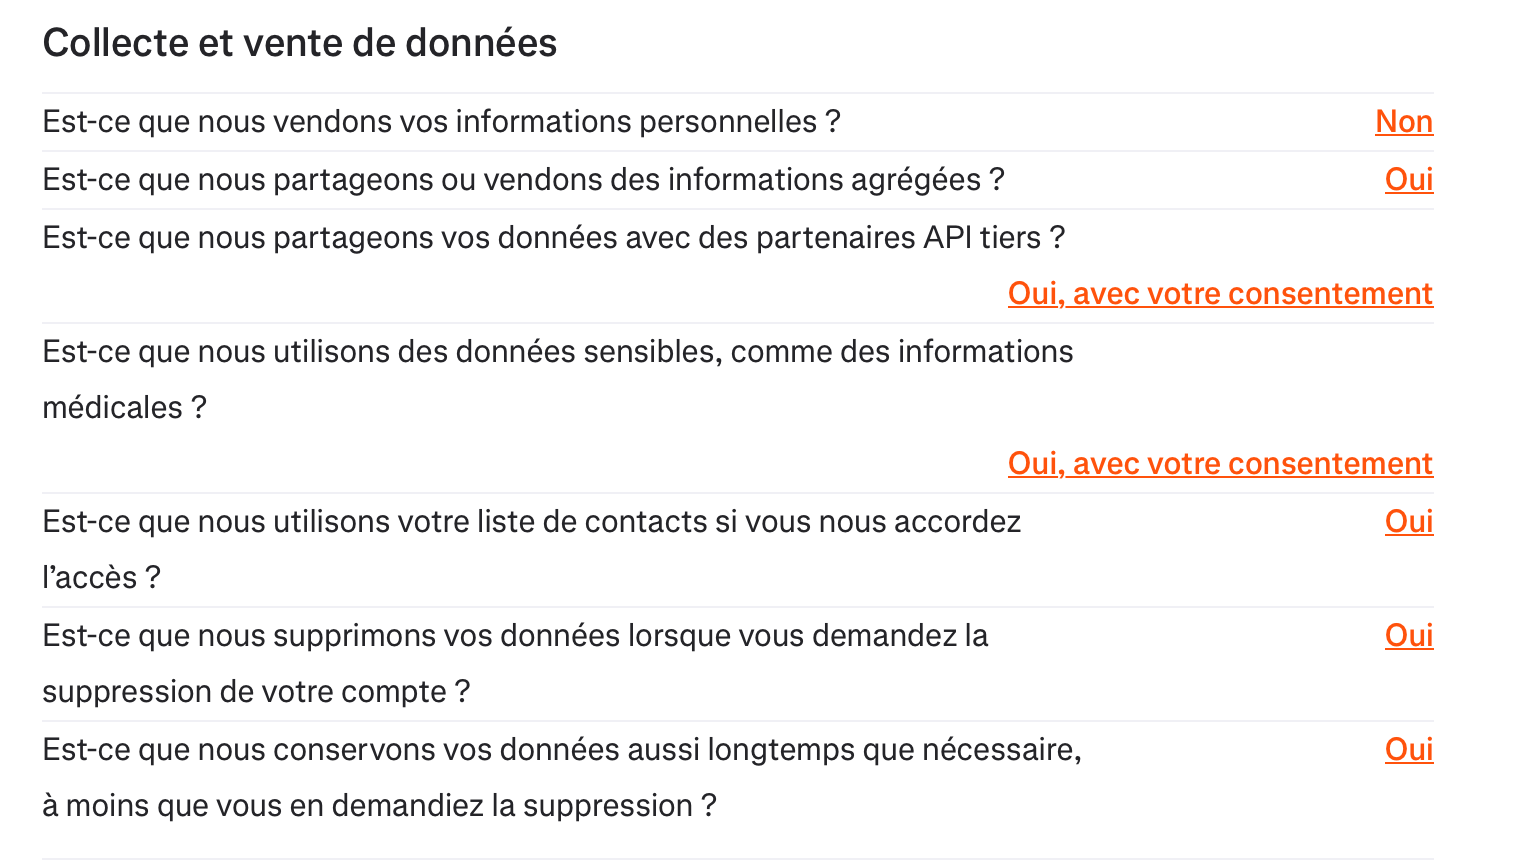Follow the consent link under the API partners question

(x=1219, y=294)
